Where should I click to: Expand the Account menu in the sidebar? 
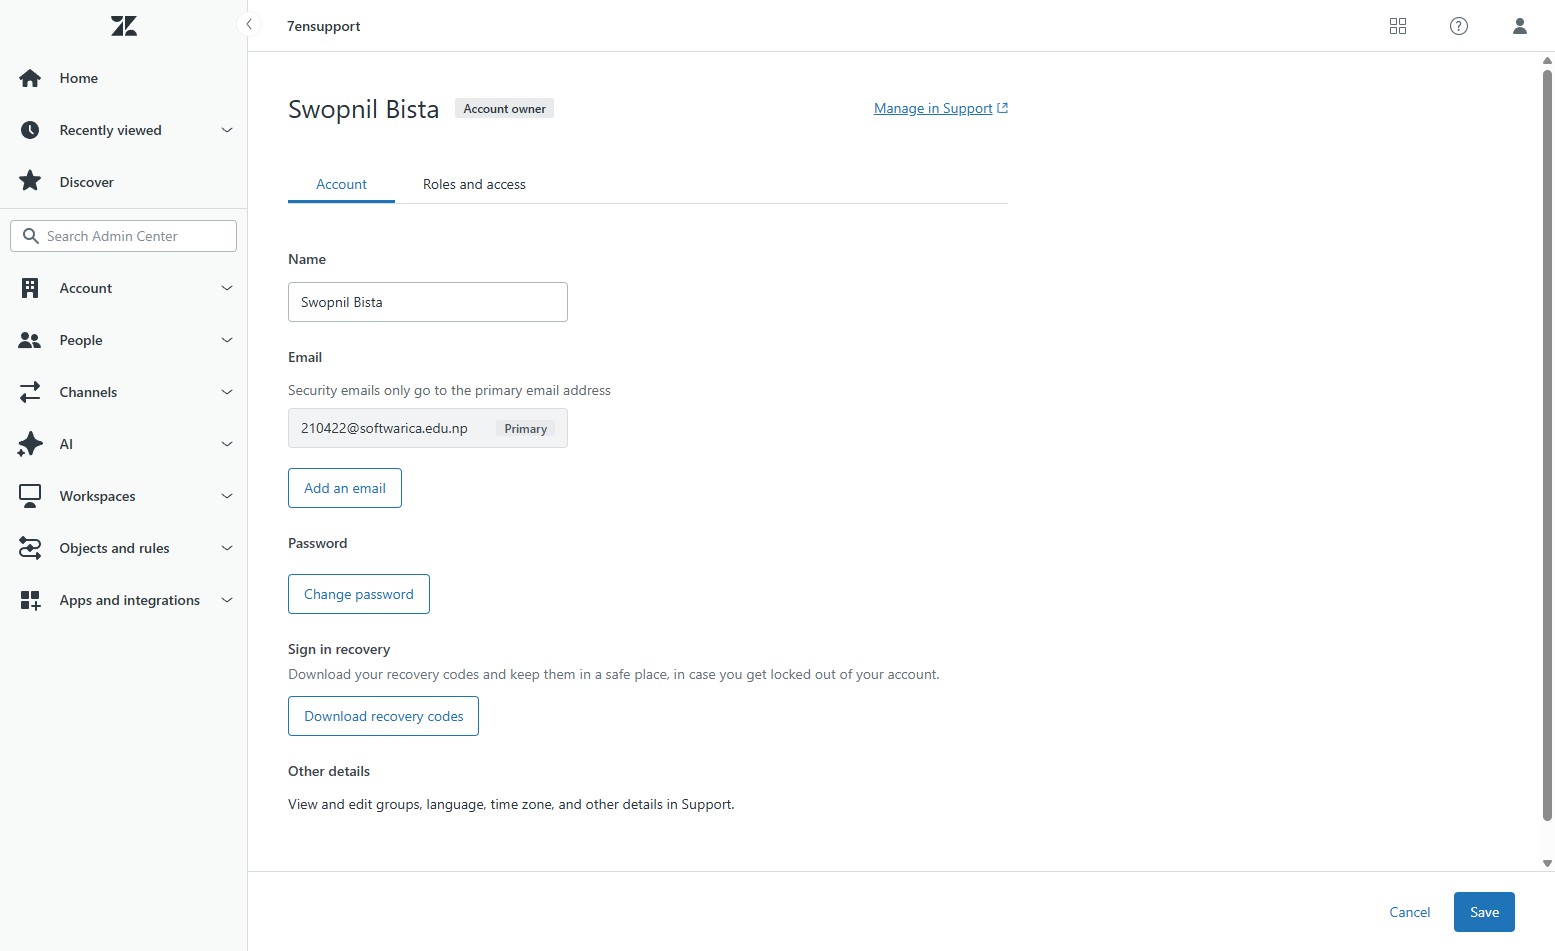227,288
